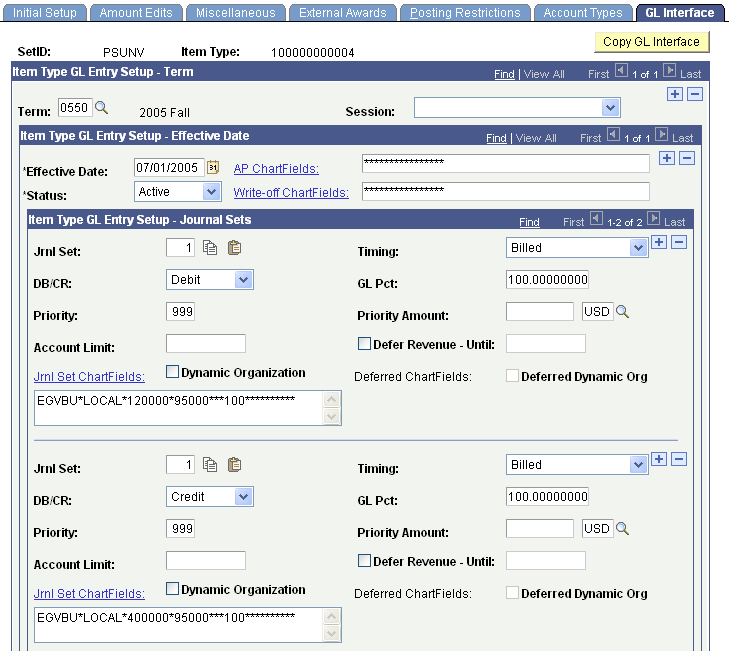Show previous Journal Sets row arrow

pyautogui.click(x=596, y=219)
